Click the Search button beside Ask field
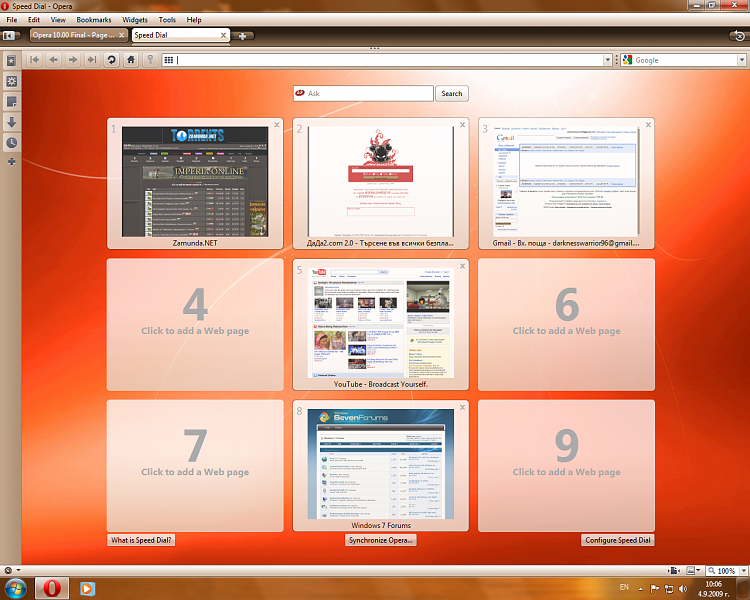 [x=452, y=93]
